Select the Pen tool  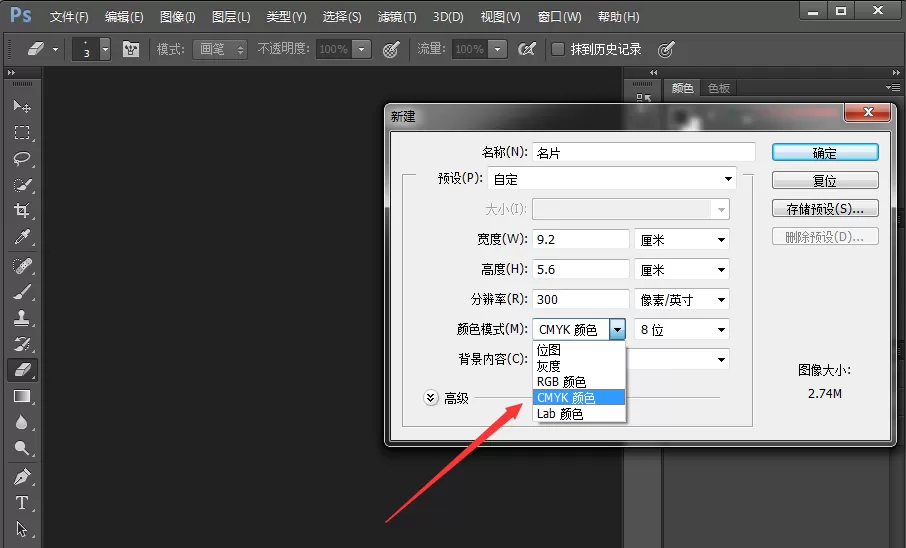point(22,477)
